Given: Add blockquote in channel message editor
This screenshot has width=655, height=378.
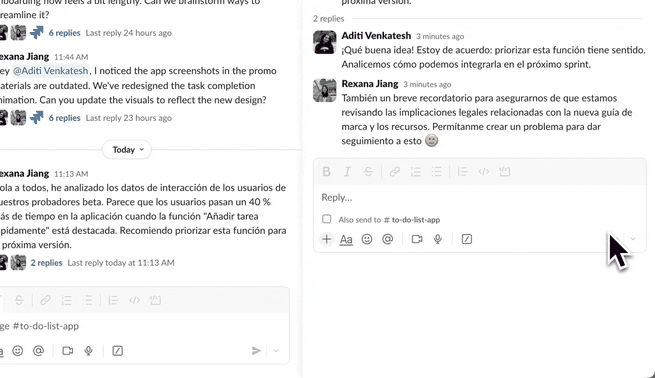Looking at the screenshot, I should click(113, 300).
